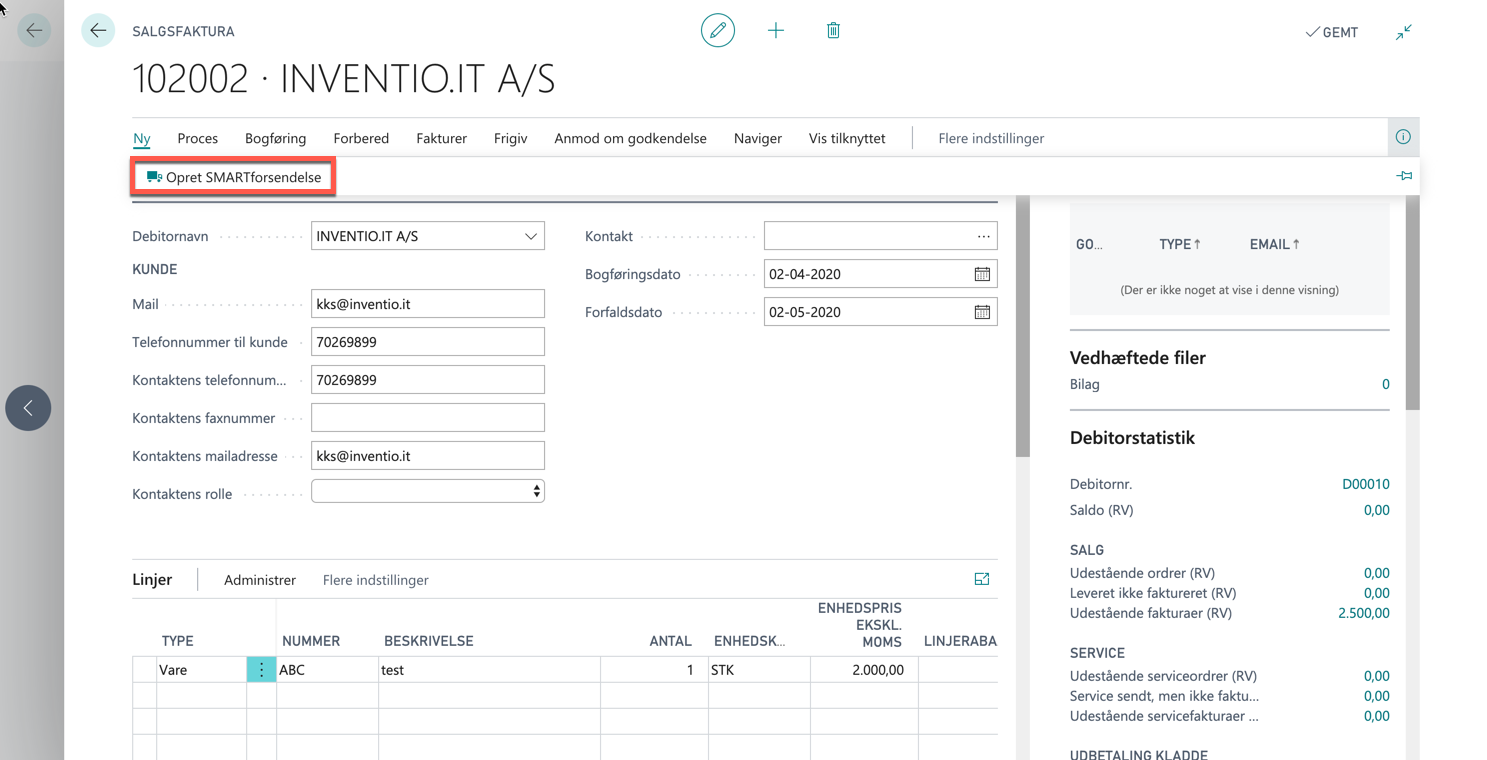Open the Naviger menu

coord(757,138)
